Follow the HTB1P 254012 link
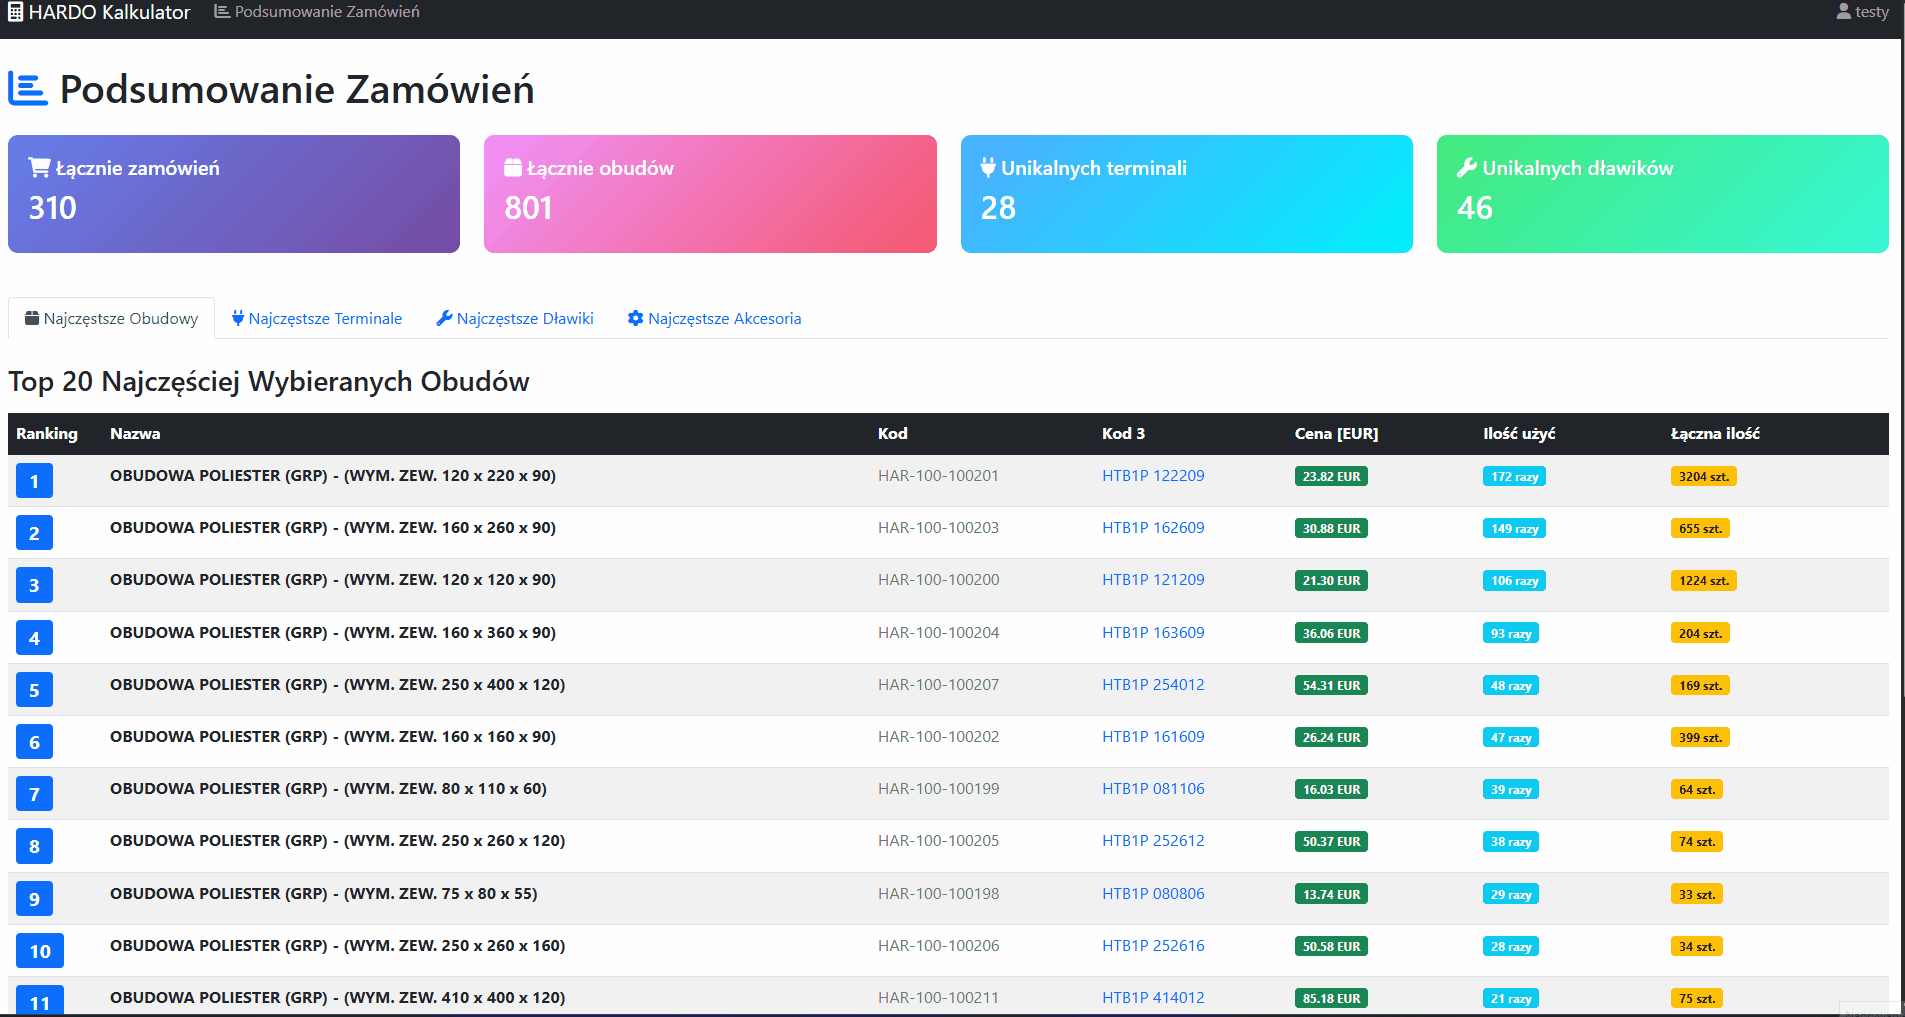1905x1017 pixels. coord(1153,685)
